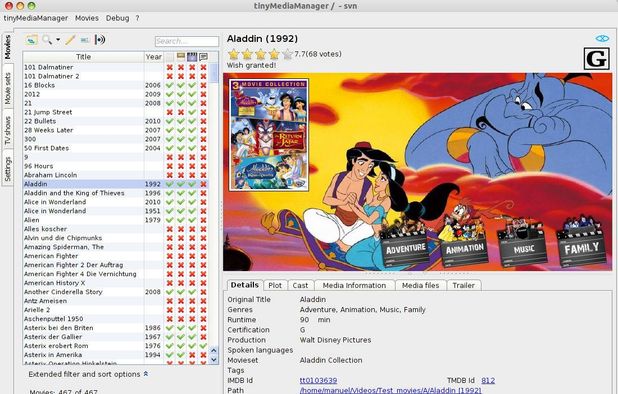Select 22 Bullets in the movie list
618x394 pixels.
[116, 121]
